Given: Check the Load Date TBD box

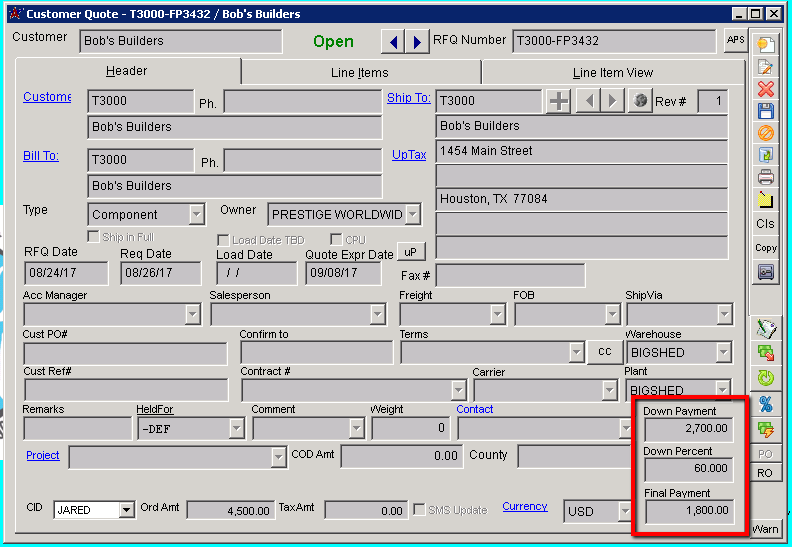Looking at the screenshot, I should click(224, 240).
